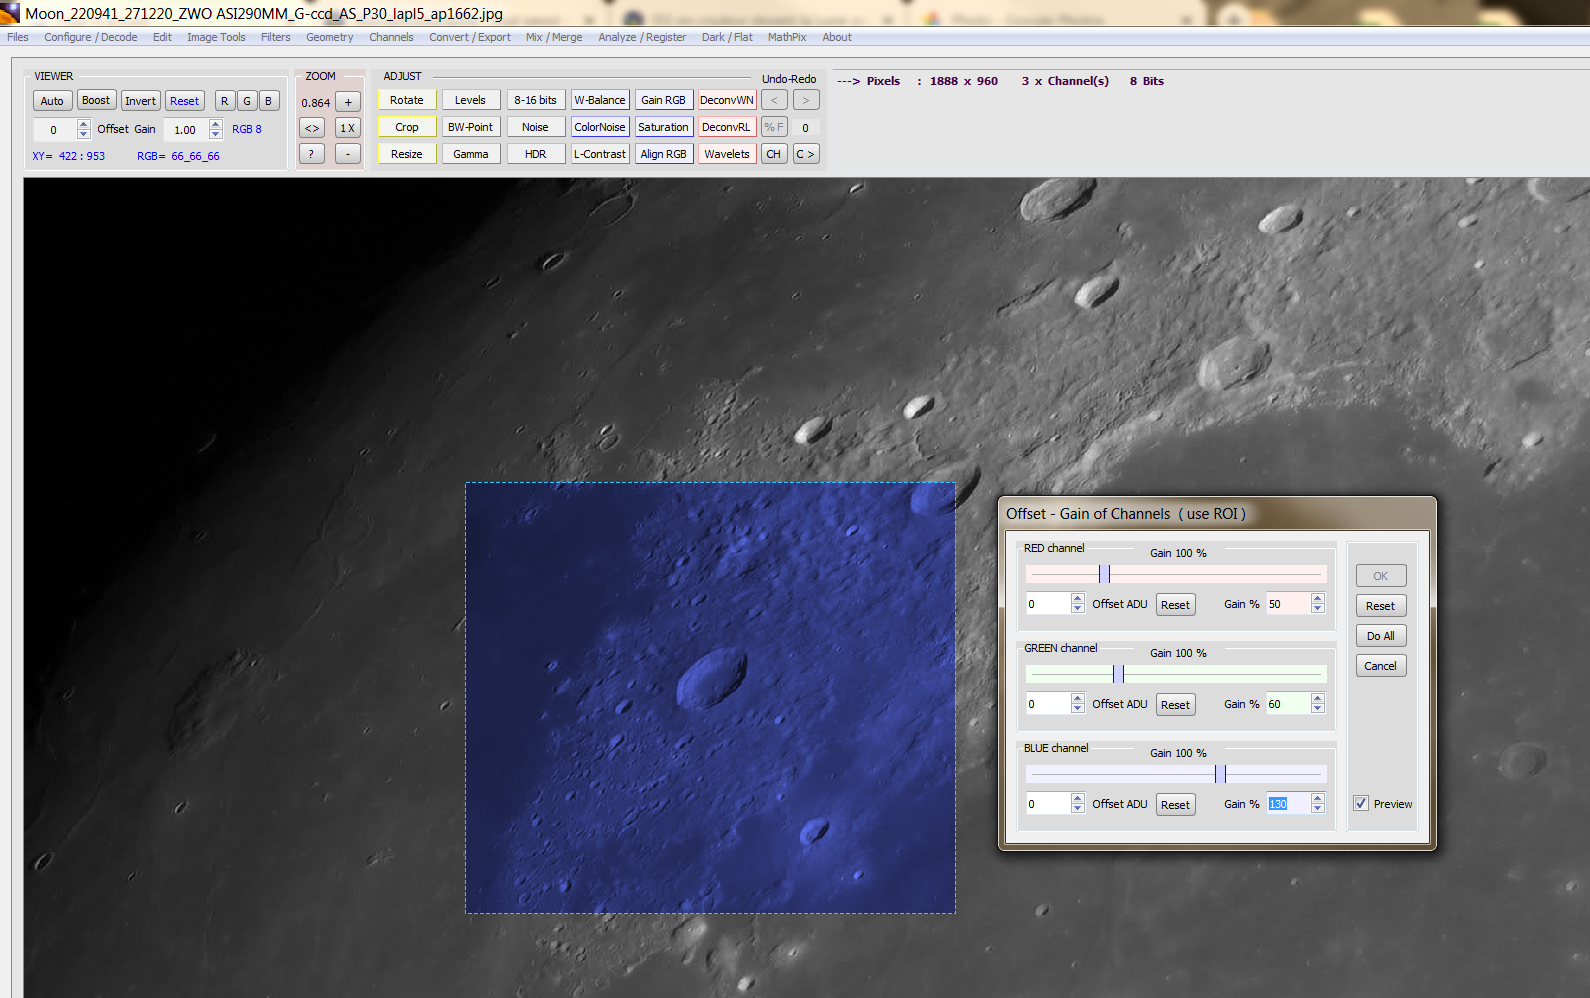Viewport: 1590px width, 998px height.
Task: Click the question mark zoom button
Action: [x=312, y=154]
